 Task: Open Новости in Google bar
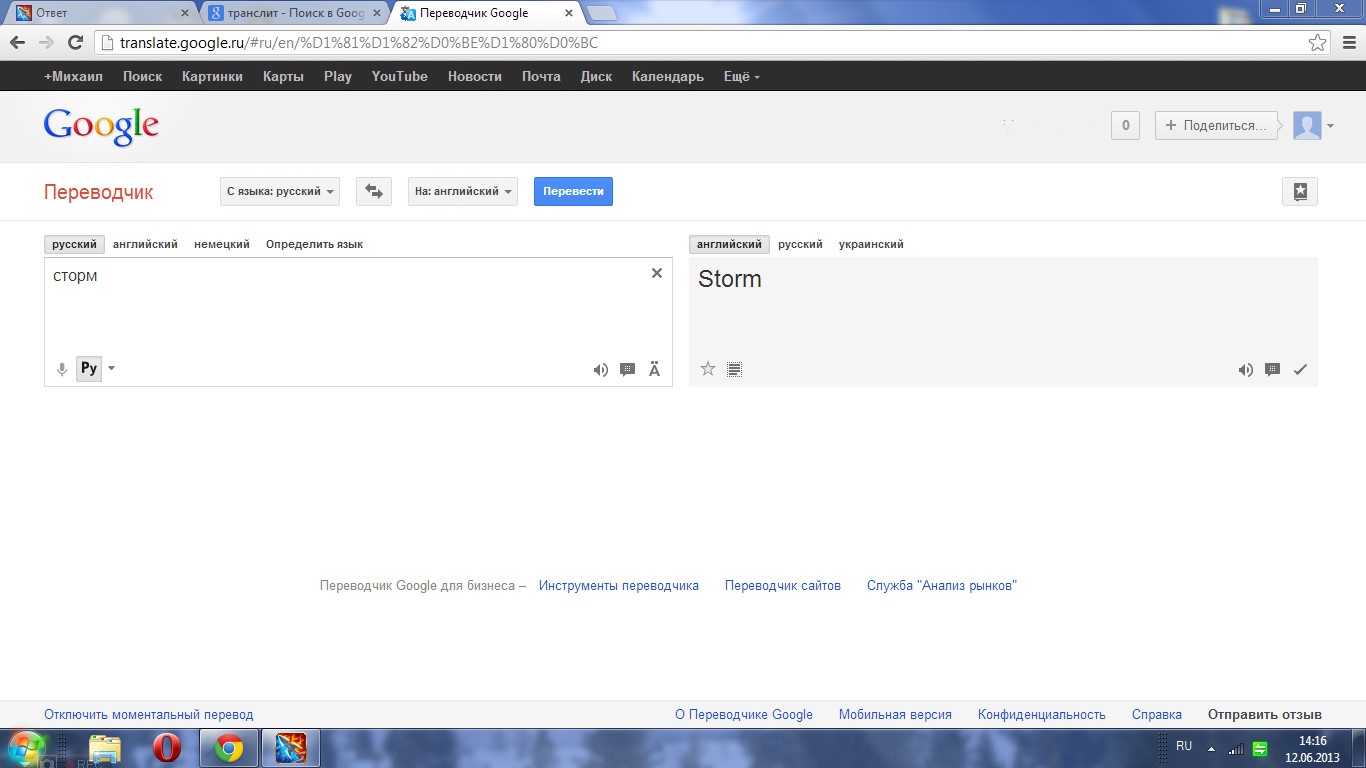(x=475, y=77)
